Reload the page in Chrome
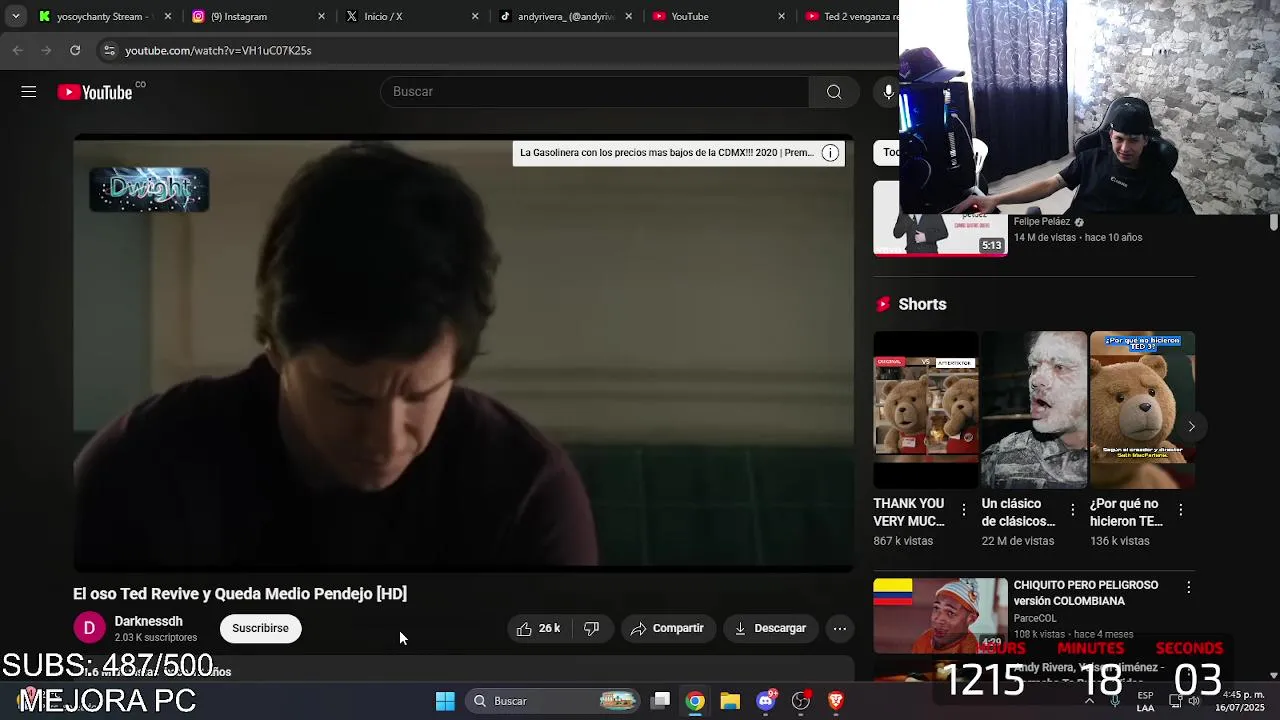Viewport: 1280px width, 720px height. coord(75,50)
